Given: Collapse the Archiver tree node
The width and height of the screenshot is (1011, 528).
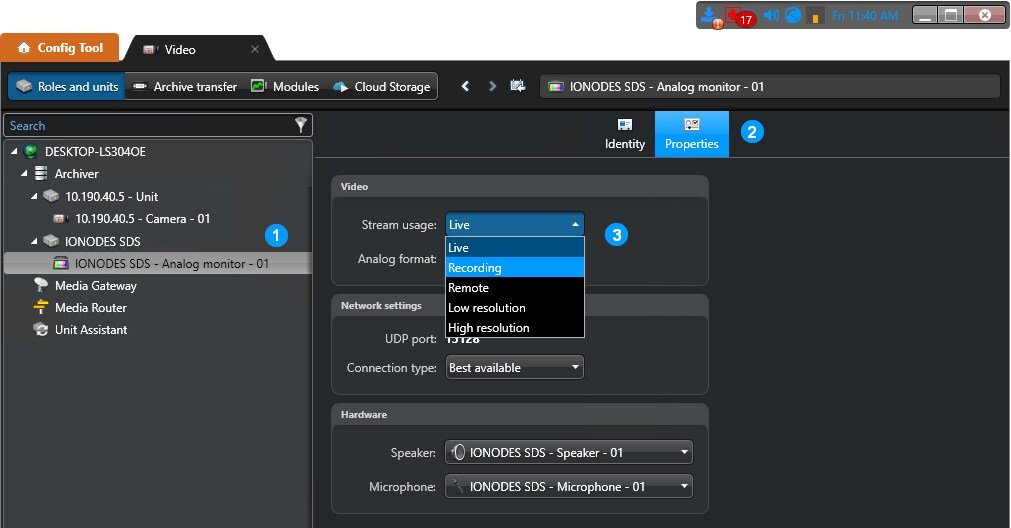Looking at the screenshot, I should (25, 173).
